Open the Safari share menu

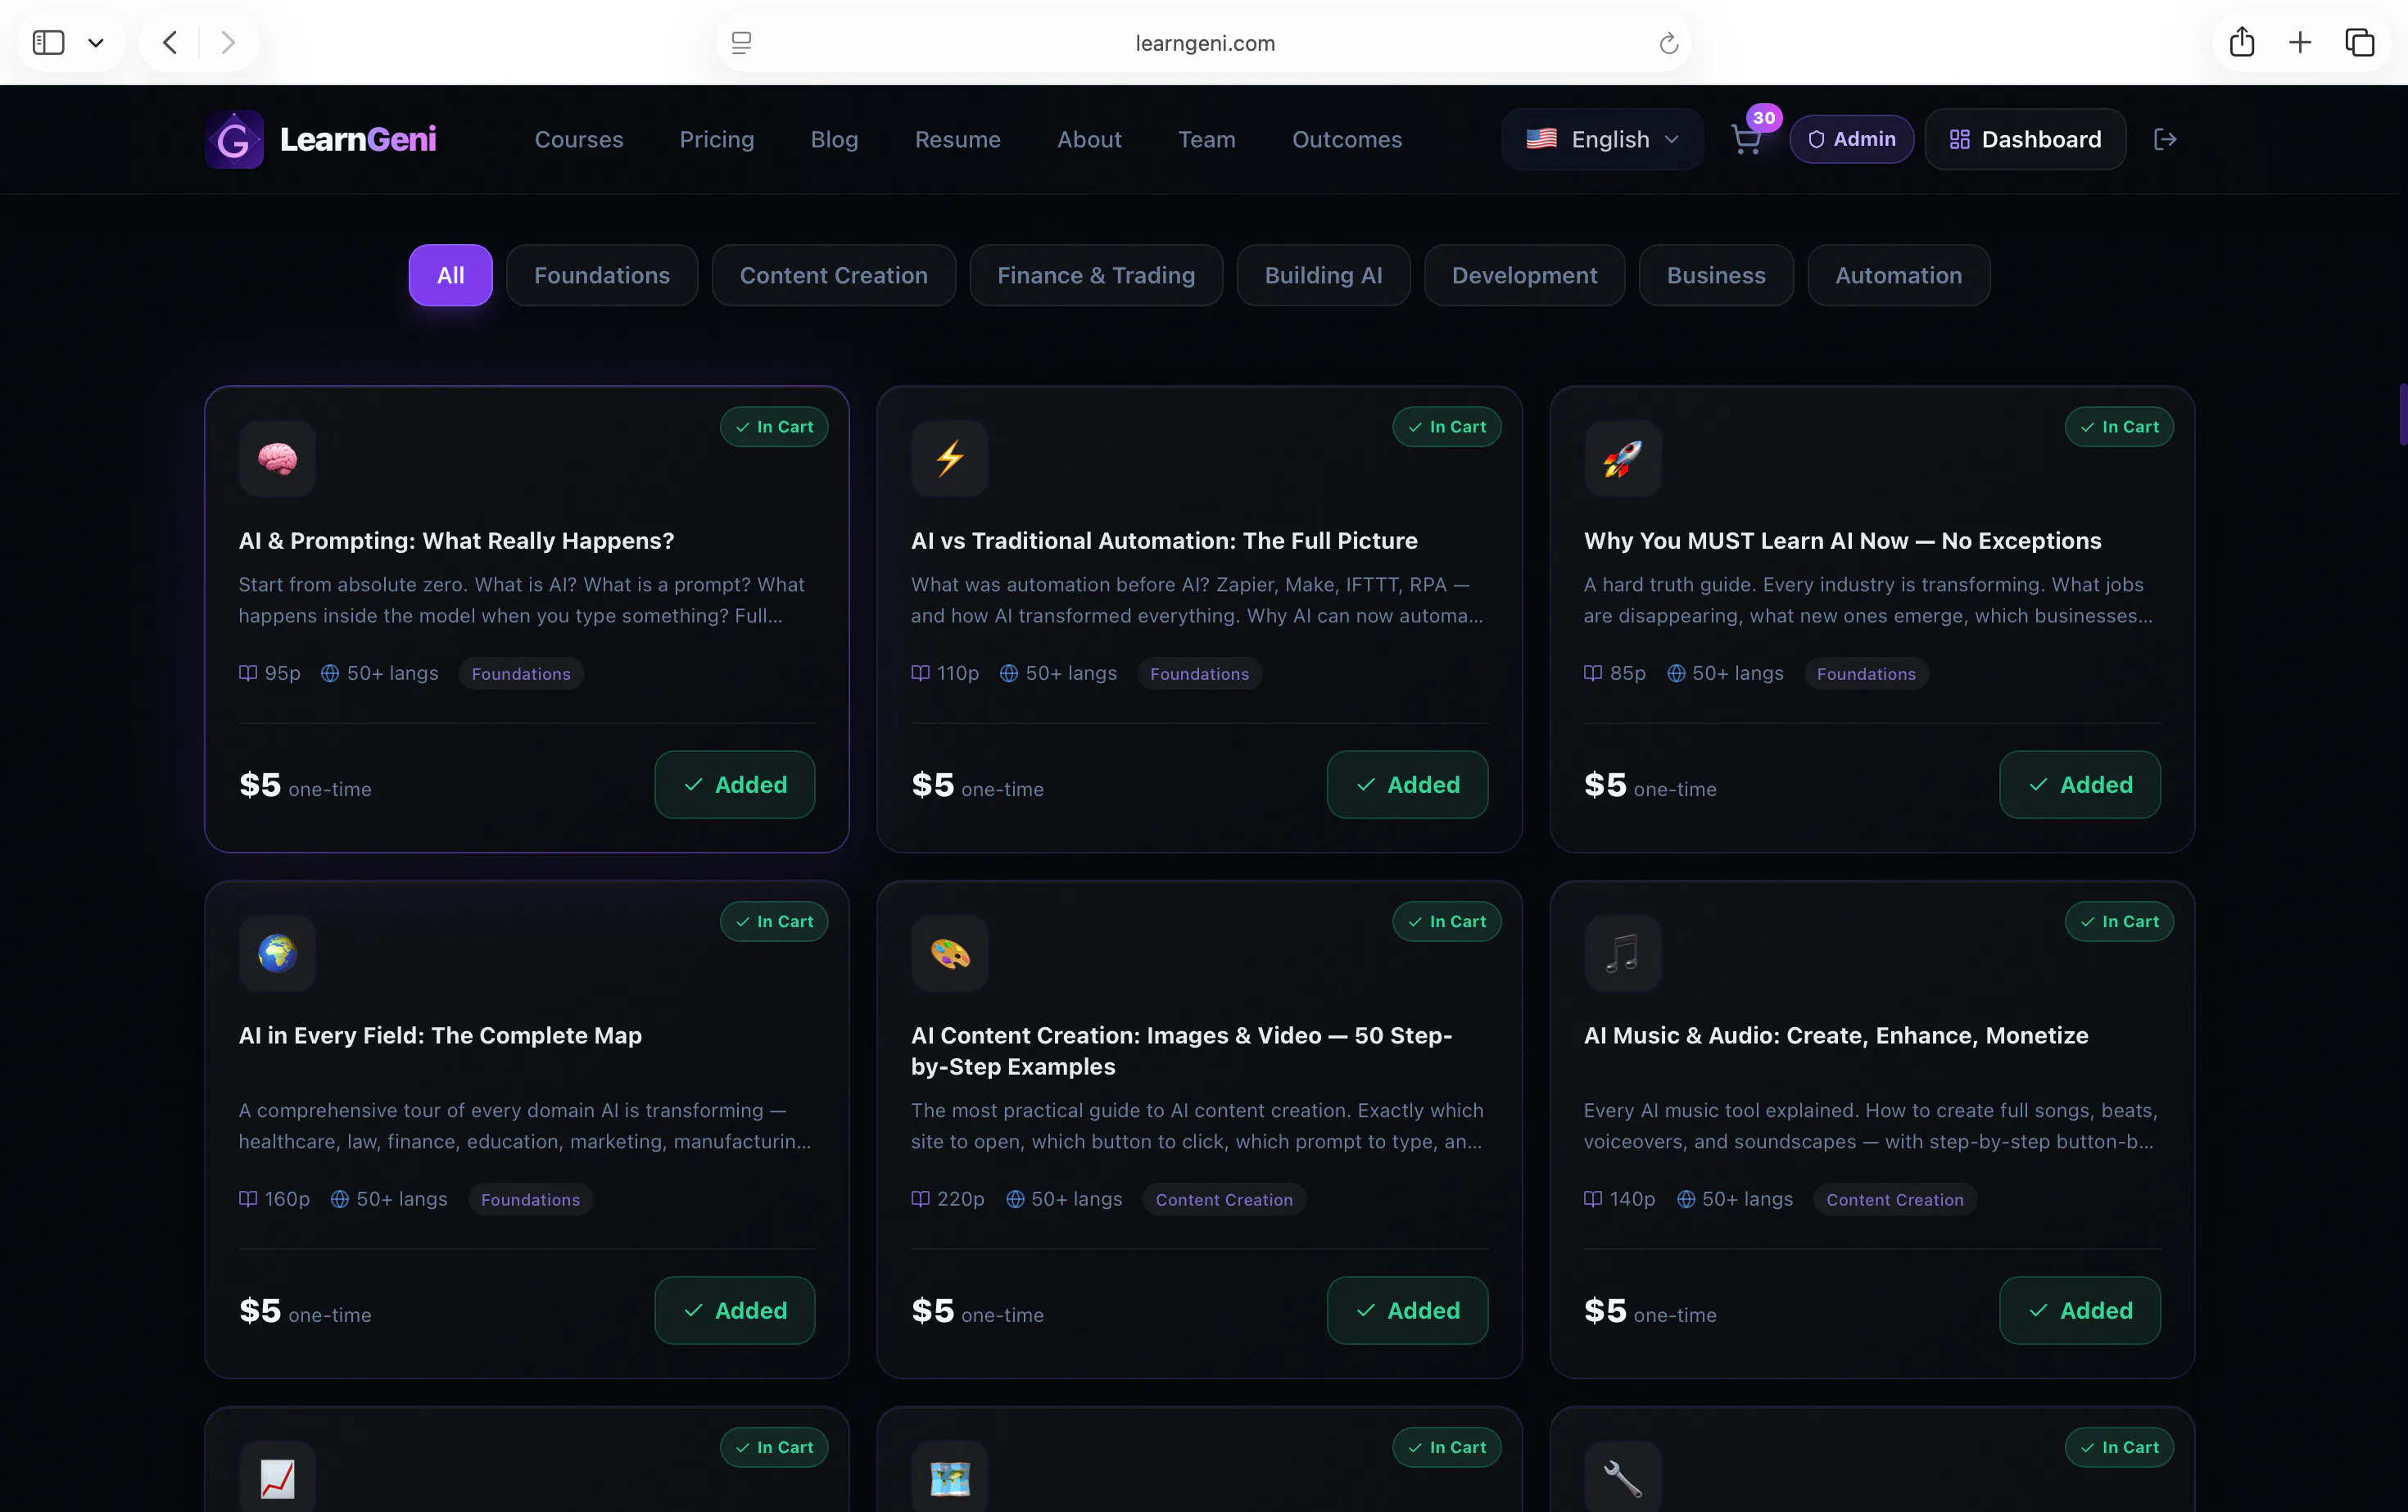(2242, 42)
